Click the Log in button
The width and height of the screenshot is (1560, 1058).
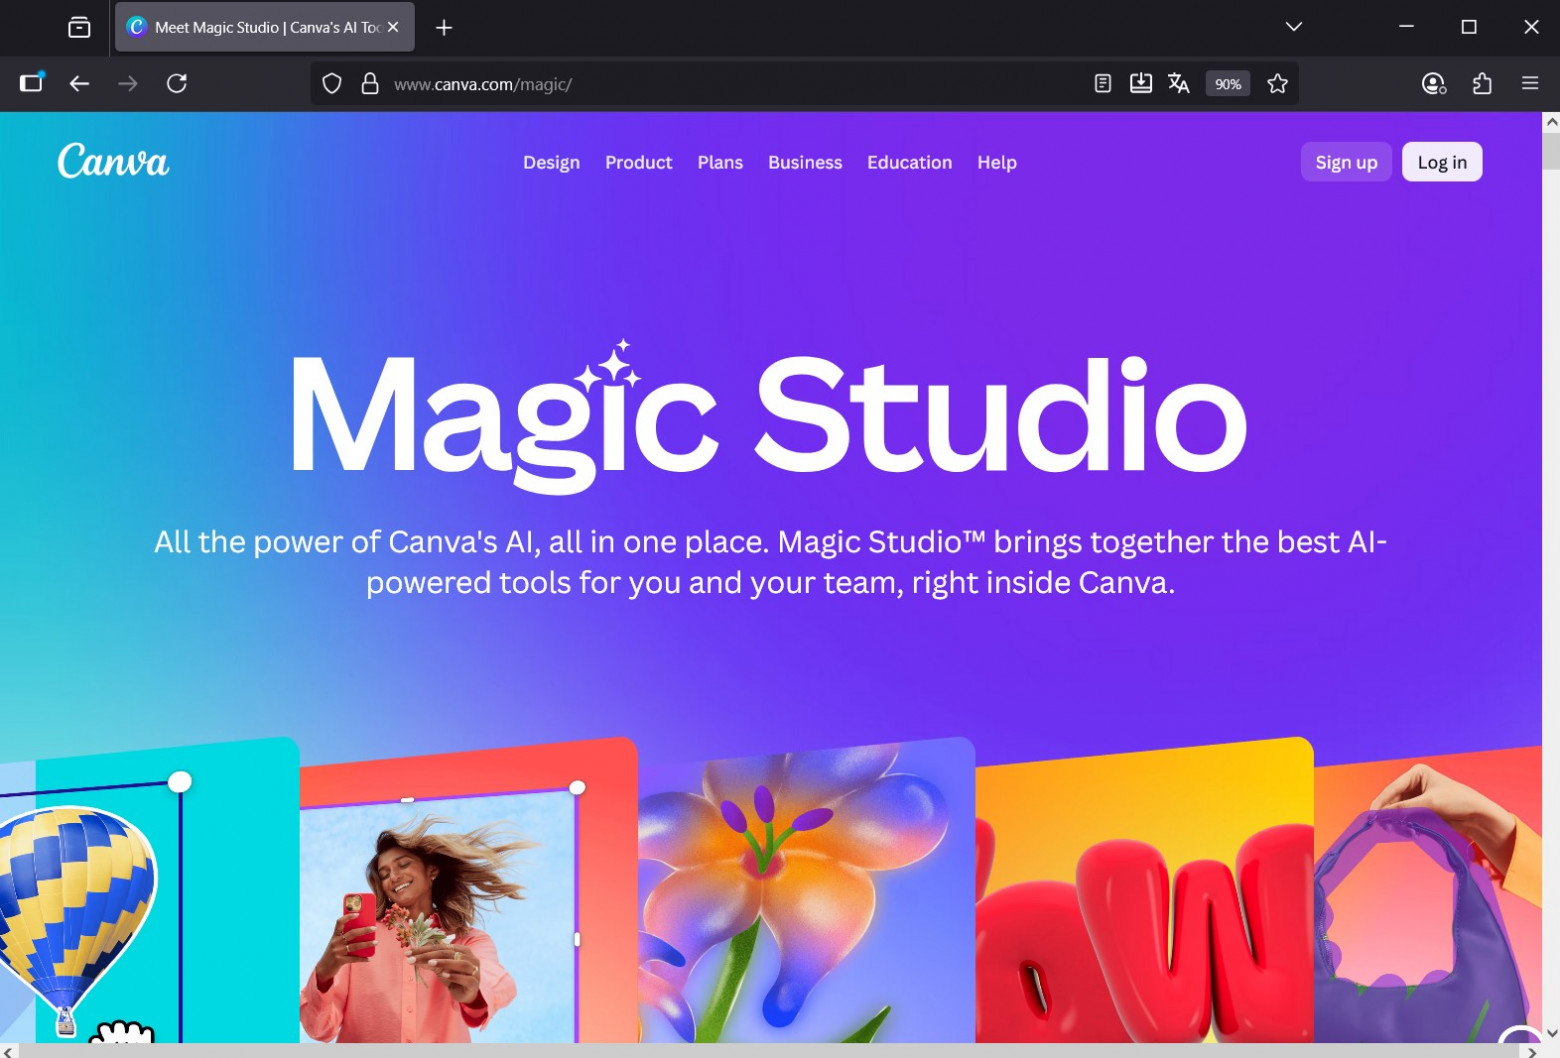coord(1442,161)
